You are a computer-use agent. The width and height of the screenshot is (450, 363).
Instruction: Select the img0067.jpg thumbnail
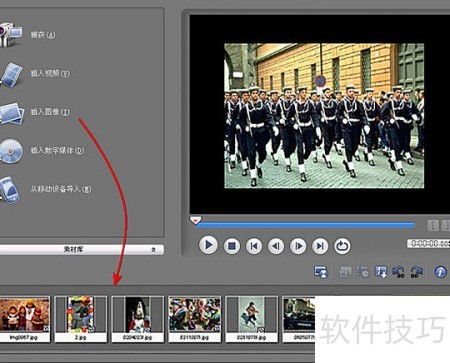[25, 319]
